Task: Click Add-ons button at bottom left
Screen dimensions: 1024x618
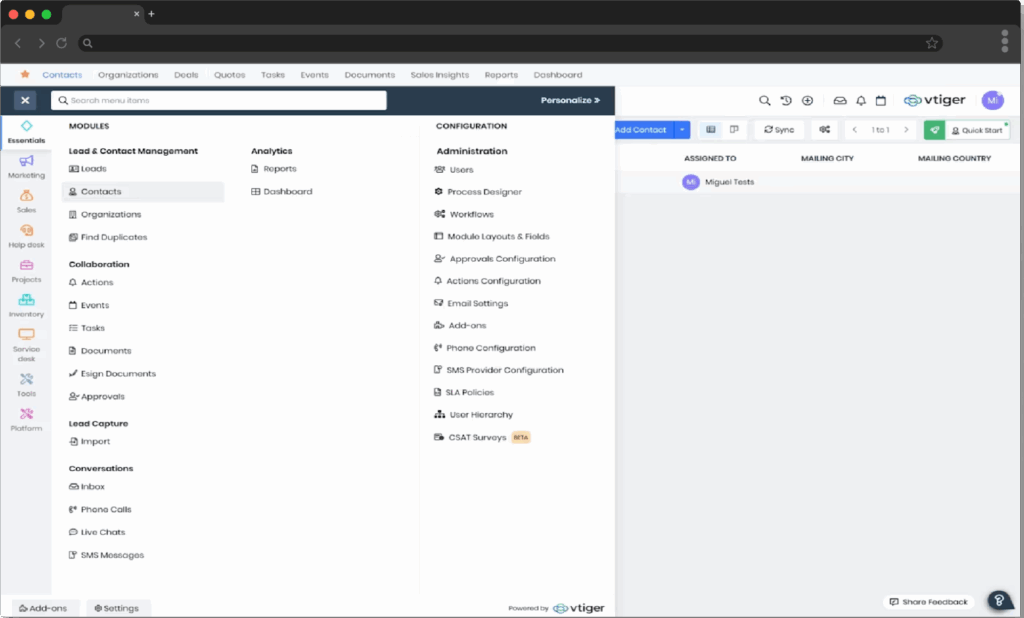Action: tap(43, 608)
